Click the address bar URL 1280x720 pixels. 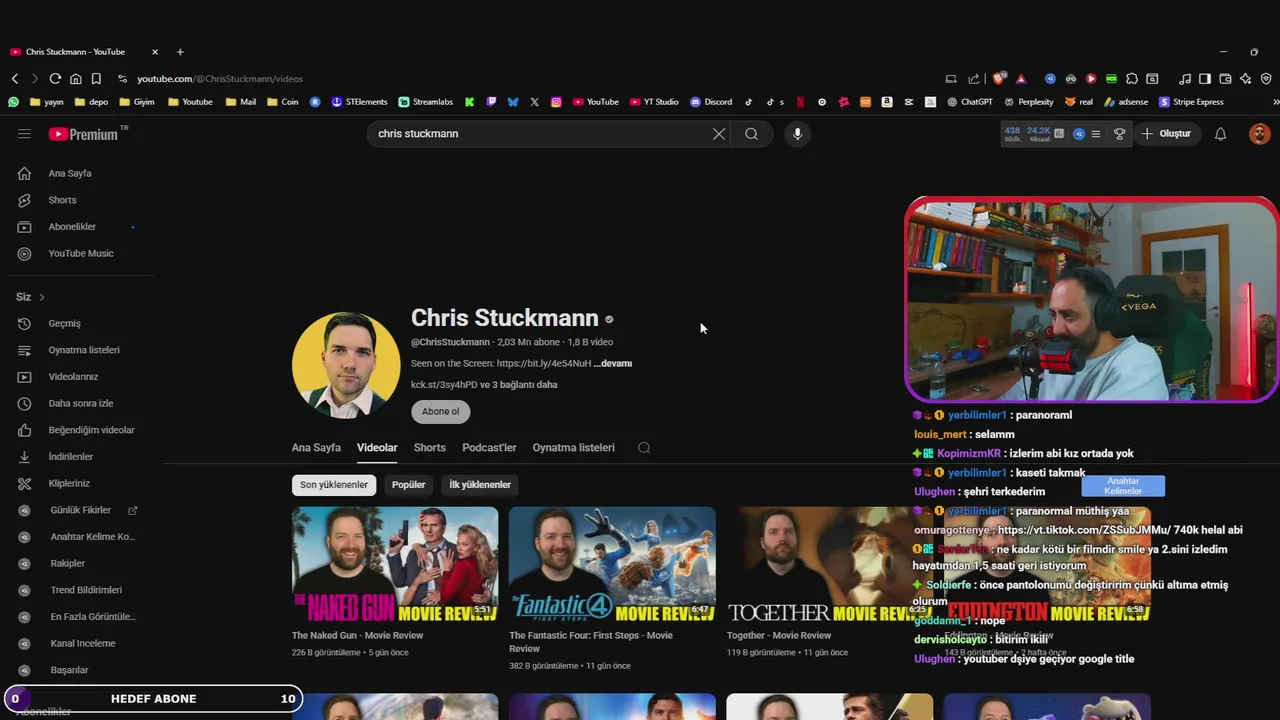220,79
